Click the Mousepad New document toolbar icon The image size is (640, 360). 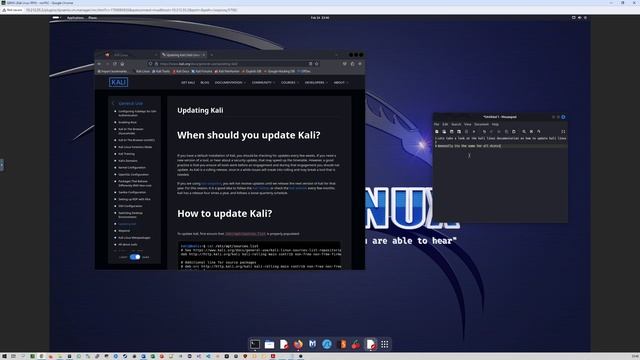(437, 131)
